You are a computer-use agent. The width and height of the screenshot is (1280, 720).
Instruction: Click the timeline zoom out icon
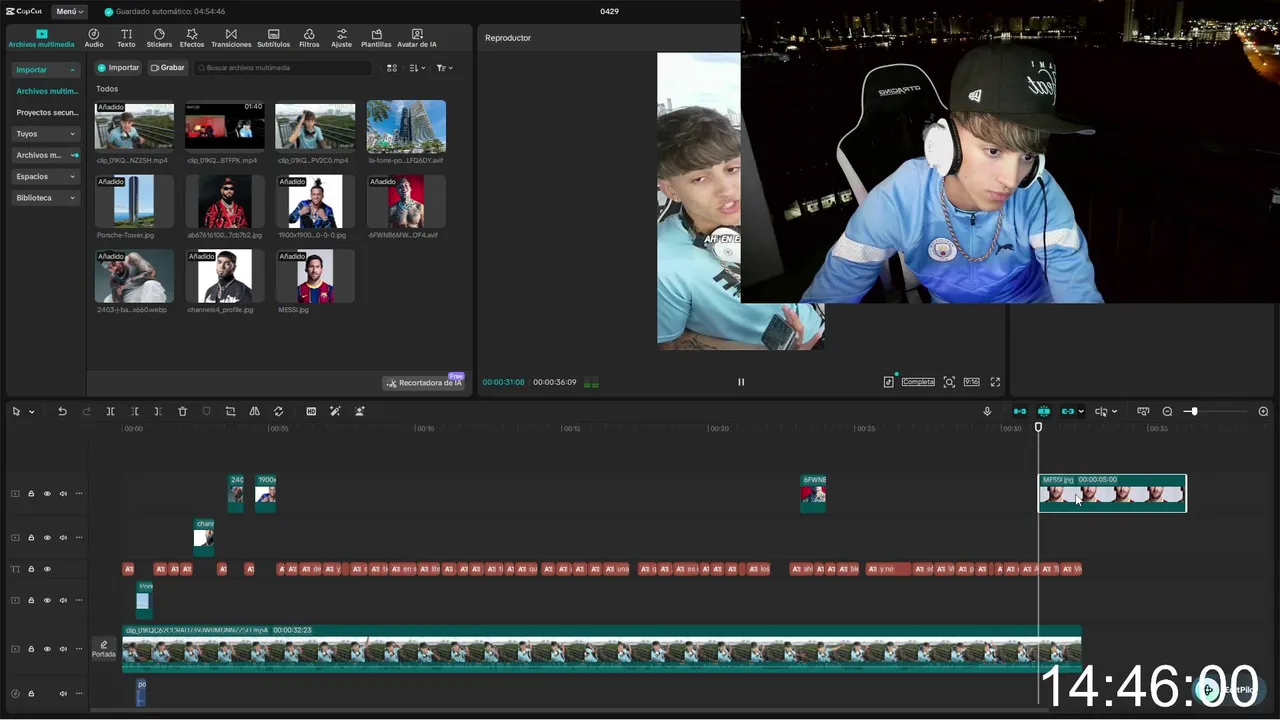1167,412
